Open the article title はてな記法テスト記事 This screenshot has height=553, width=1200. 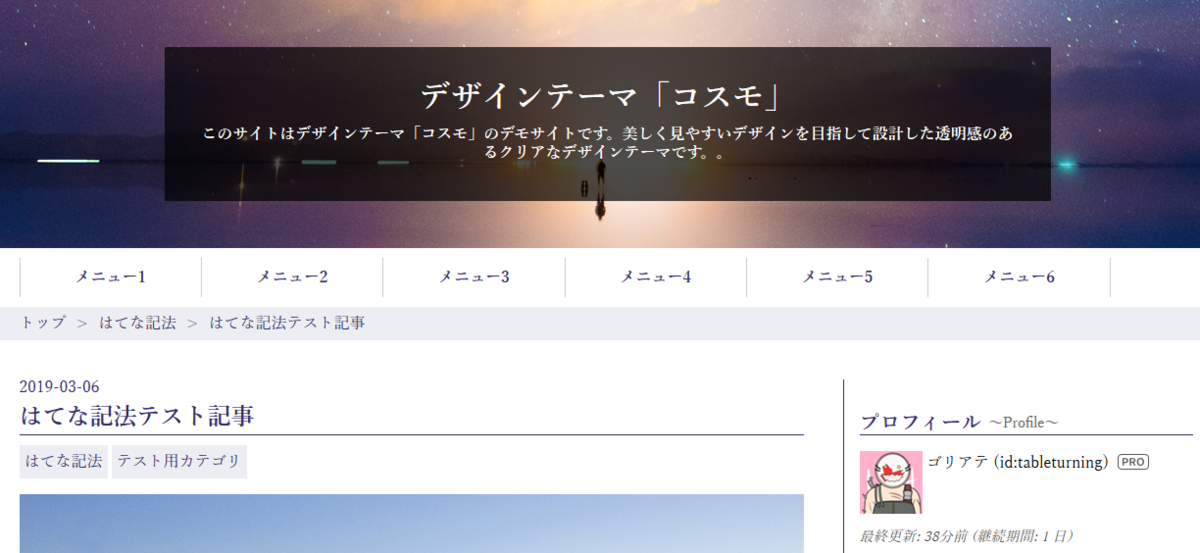[137, 415]
